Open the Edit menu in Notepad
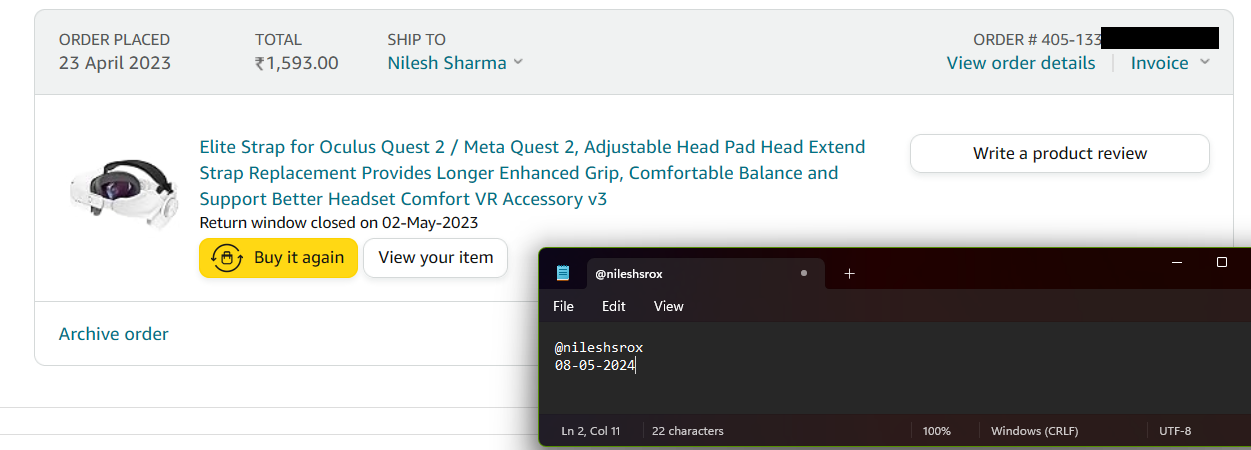Image resolution: width=1251 pixels, height=450 pixels. tap(614, 306)
